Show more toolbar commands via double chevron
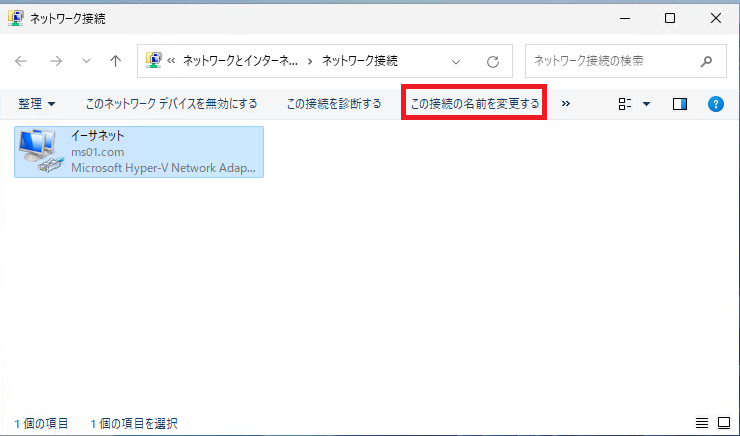 tap(566, 104)
